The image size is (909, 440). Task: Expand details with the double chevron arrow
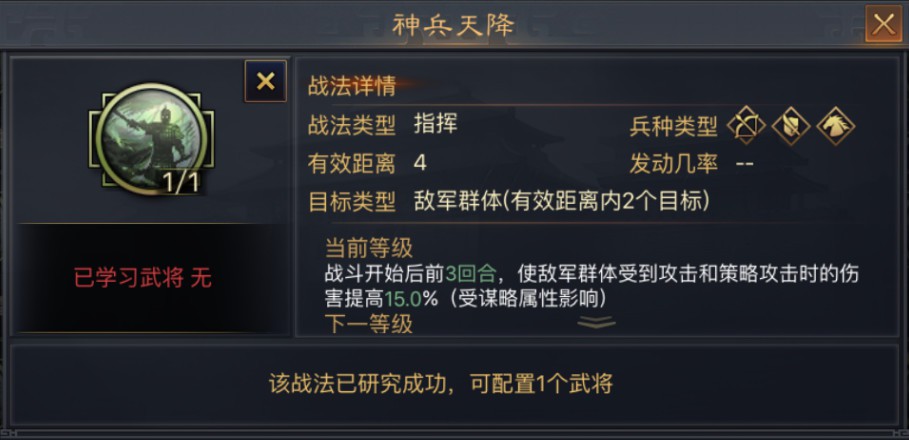point(597,322)
